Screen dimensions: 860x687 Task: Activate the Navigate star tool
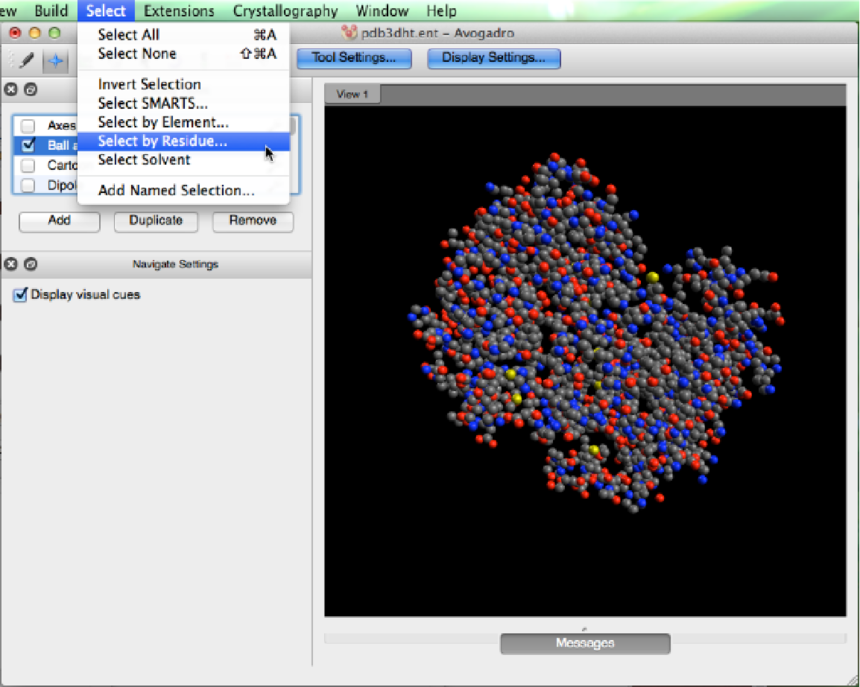tap(56, 60)
